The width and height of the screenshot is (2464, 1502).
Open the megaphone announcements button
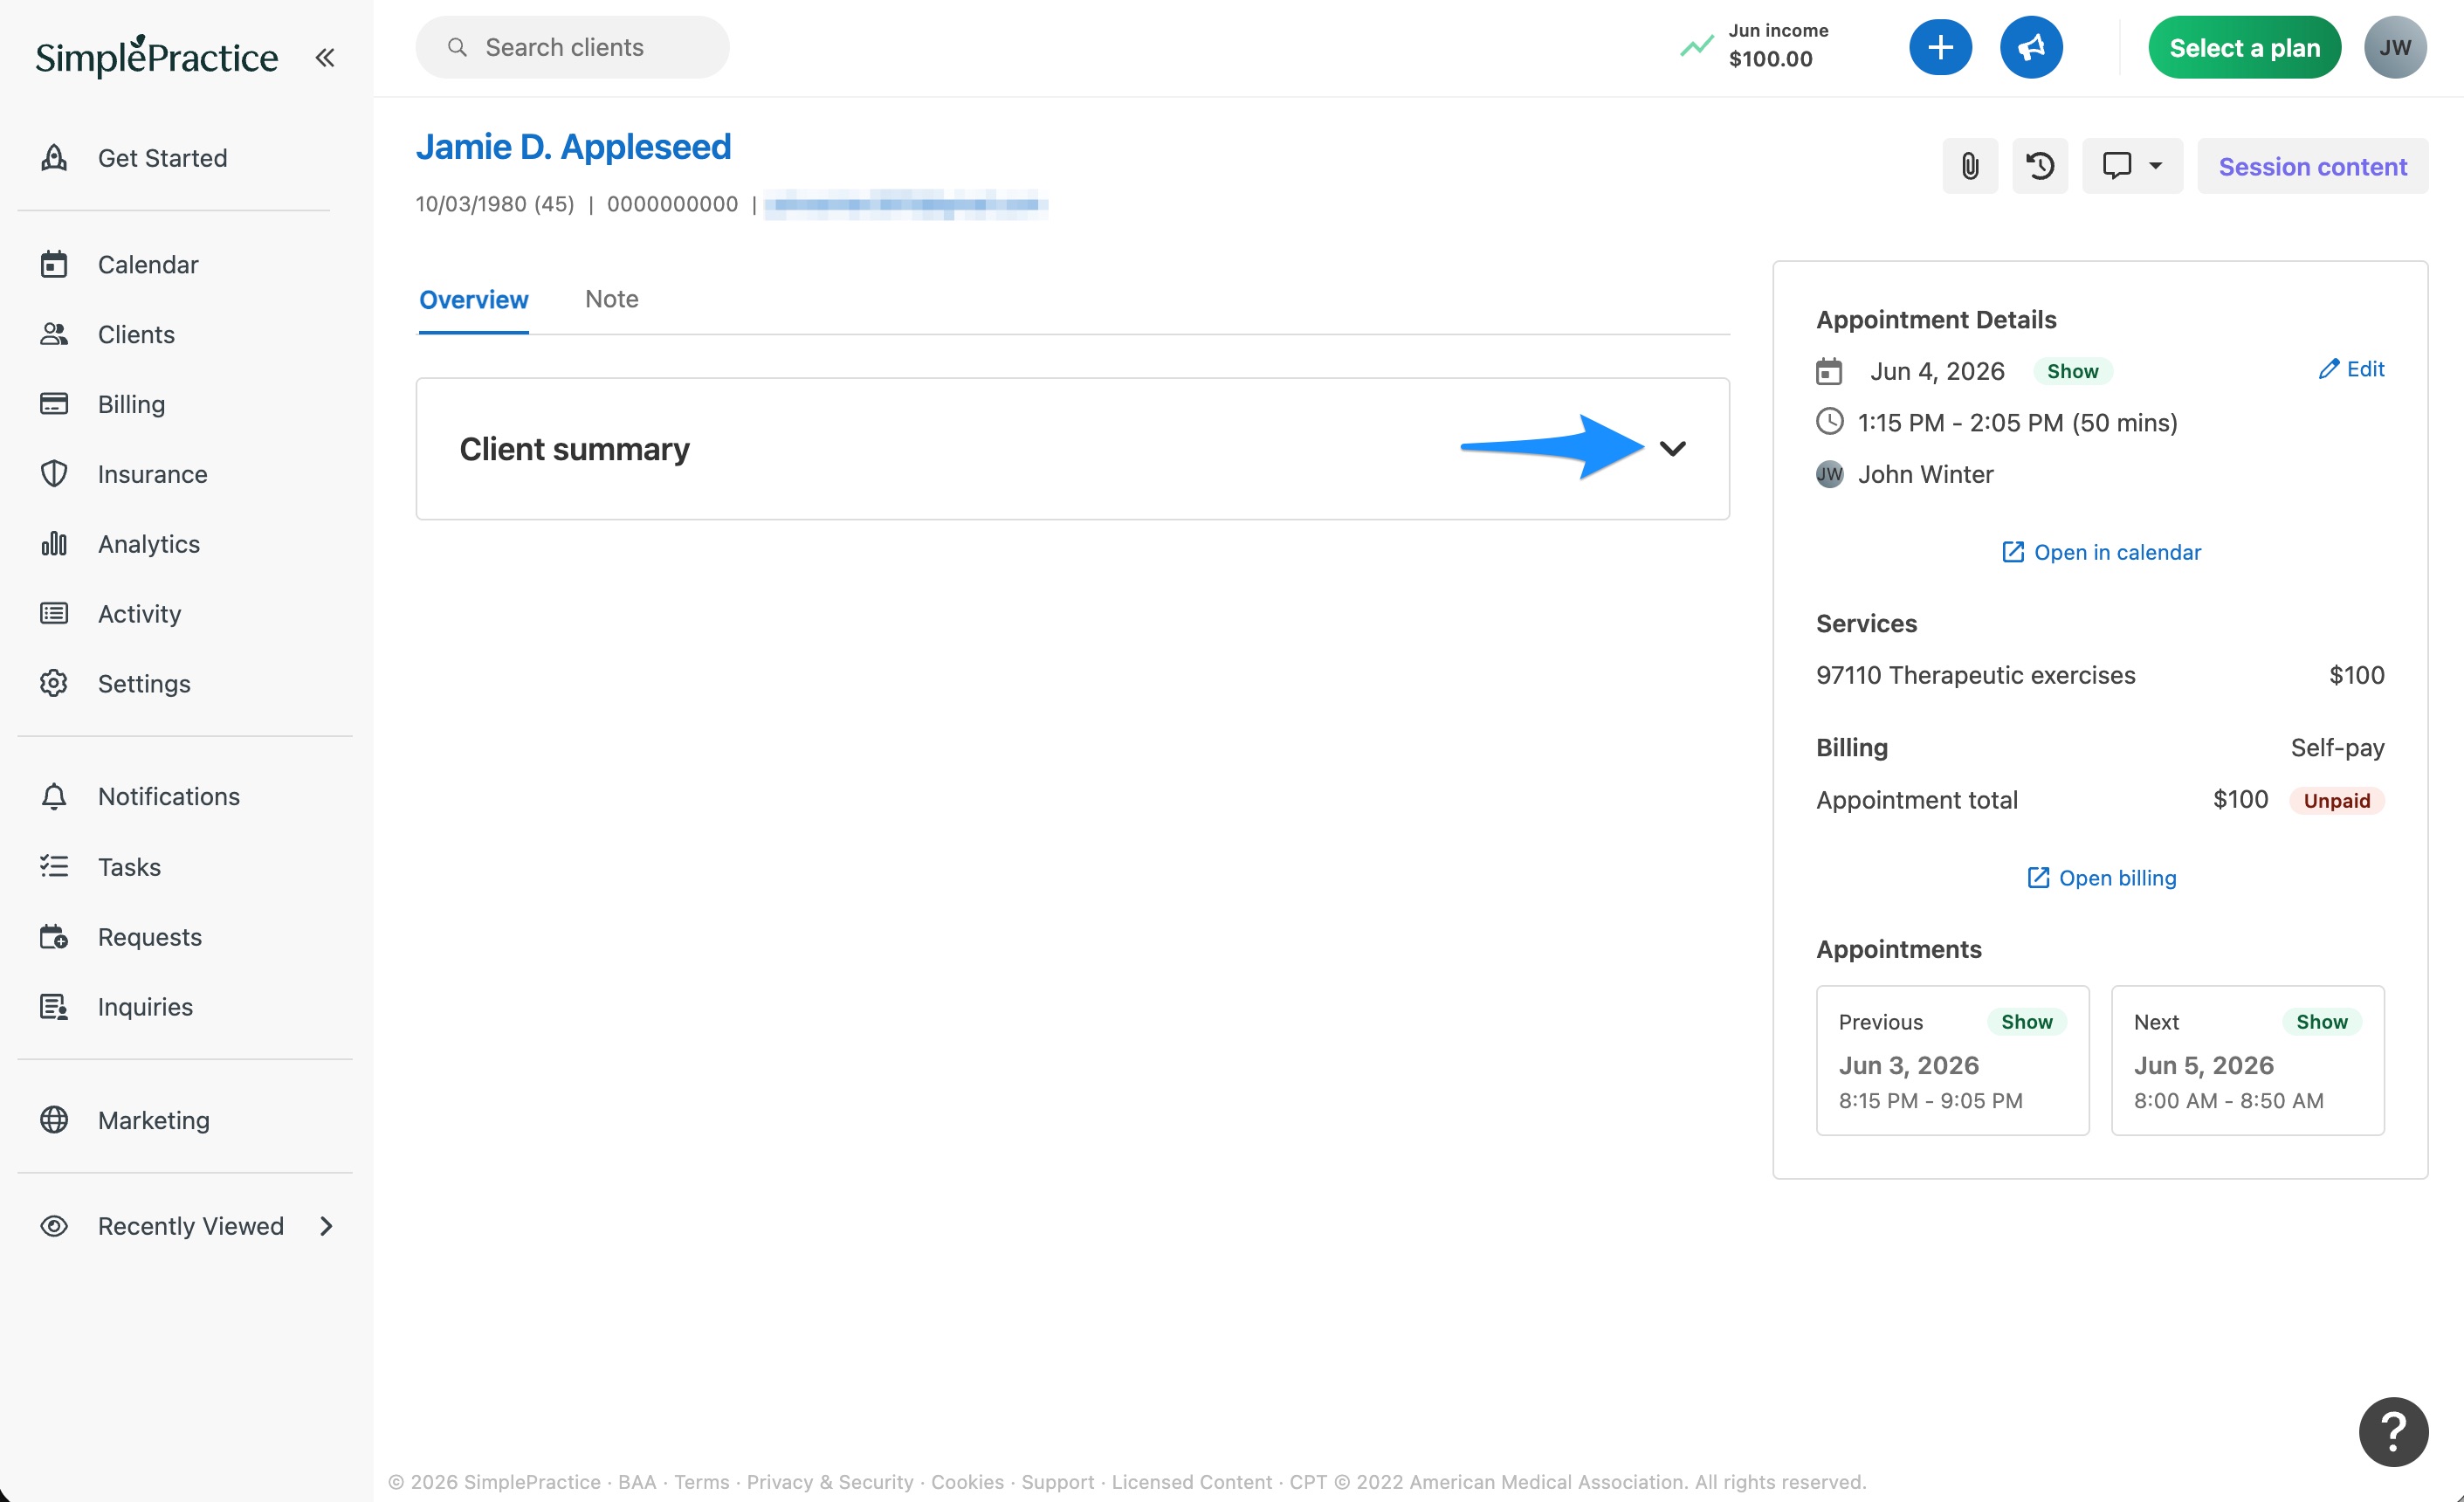pyautogui.click(x=2031, y=47)
